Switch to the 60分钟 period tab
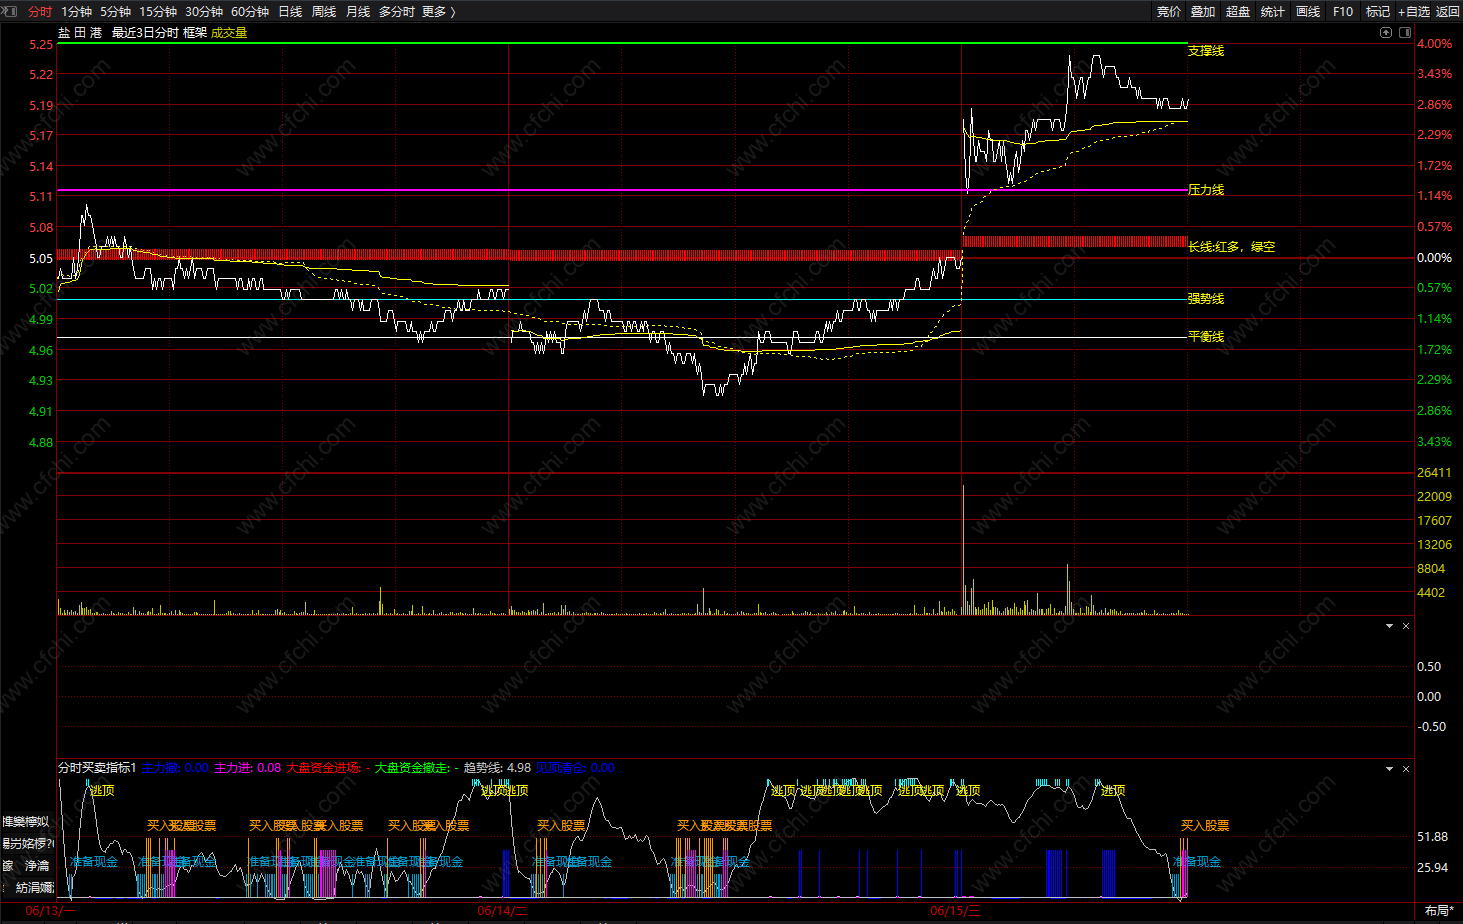This screenshot has width=1463, height=924. pos(250,12)
